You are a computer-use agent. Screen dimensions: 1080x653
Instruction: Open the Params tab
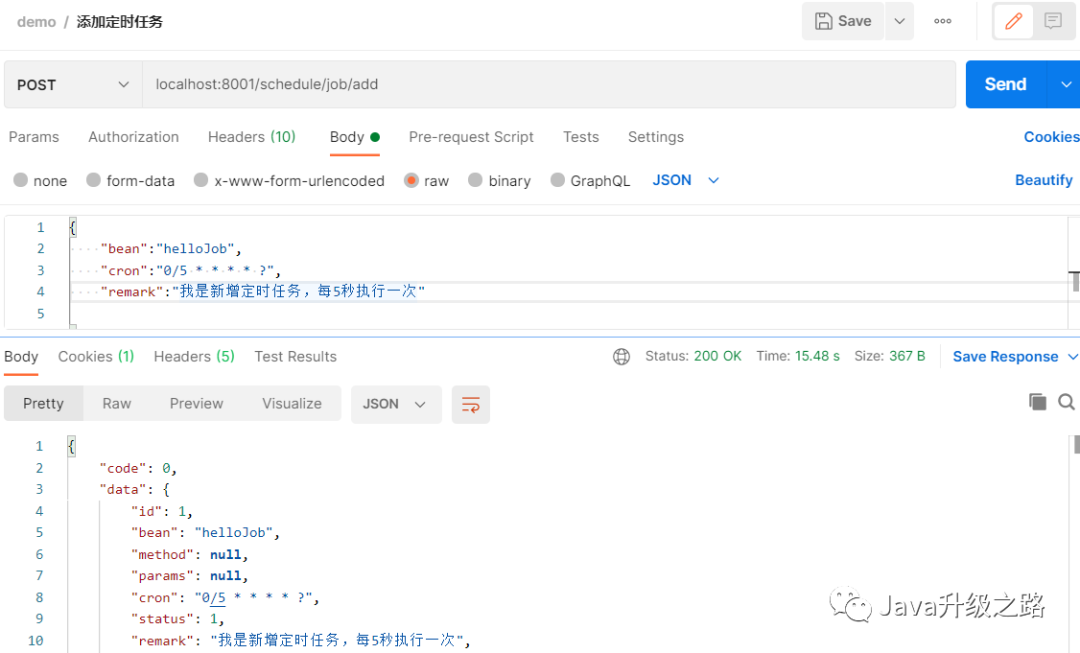tap(34, 137)
